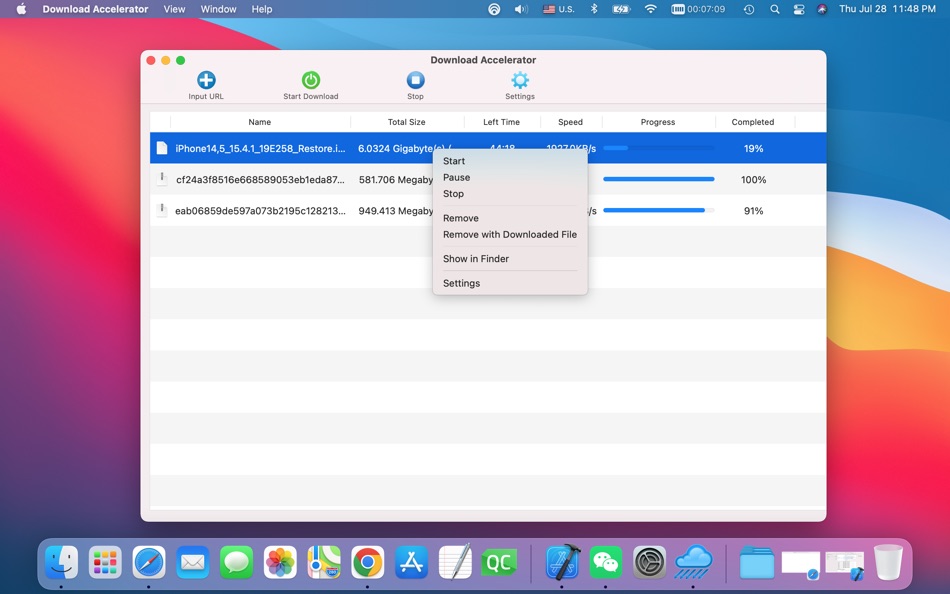This screenshot has height=594, width=950.
Task: Open Spotlight search in menu bar
Action: coord(774,9)
